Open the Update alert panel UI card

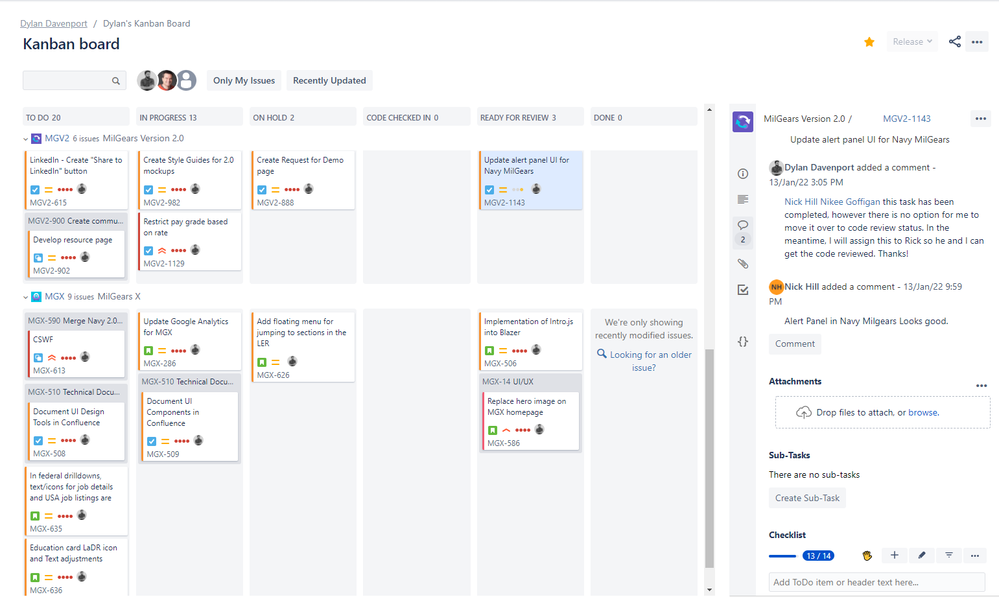coord(530,180)
